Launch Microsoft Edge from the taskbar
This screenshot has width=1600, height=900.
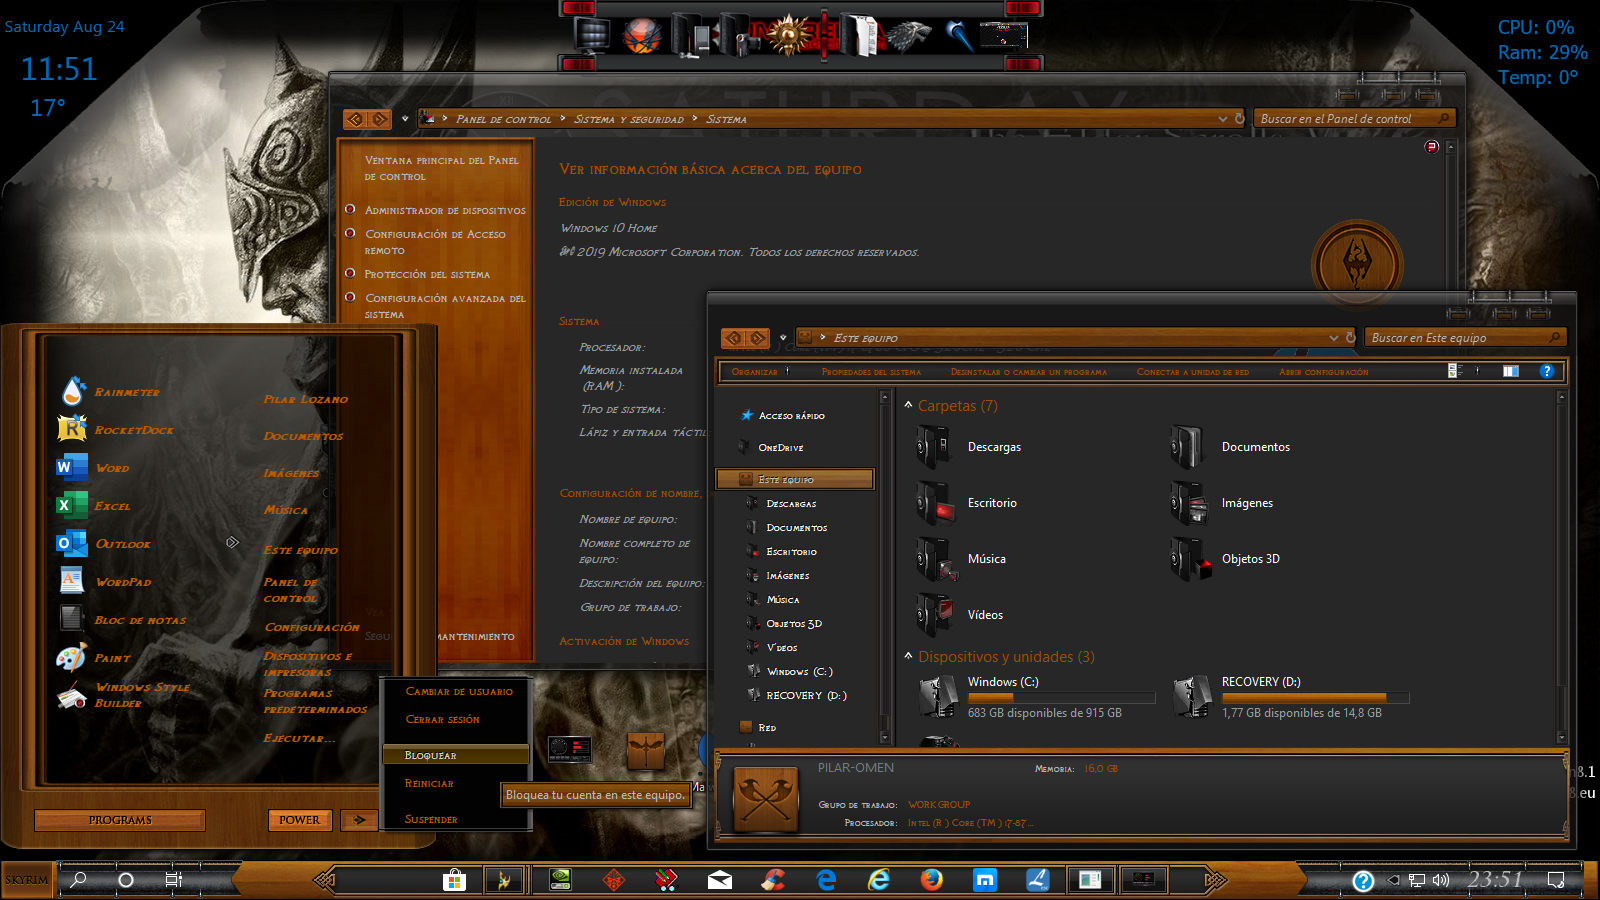click(825, 880)
